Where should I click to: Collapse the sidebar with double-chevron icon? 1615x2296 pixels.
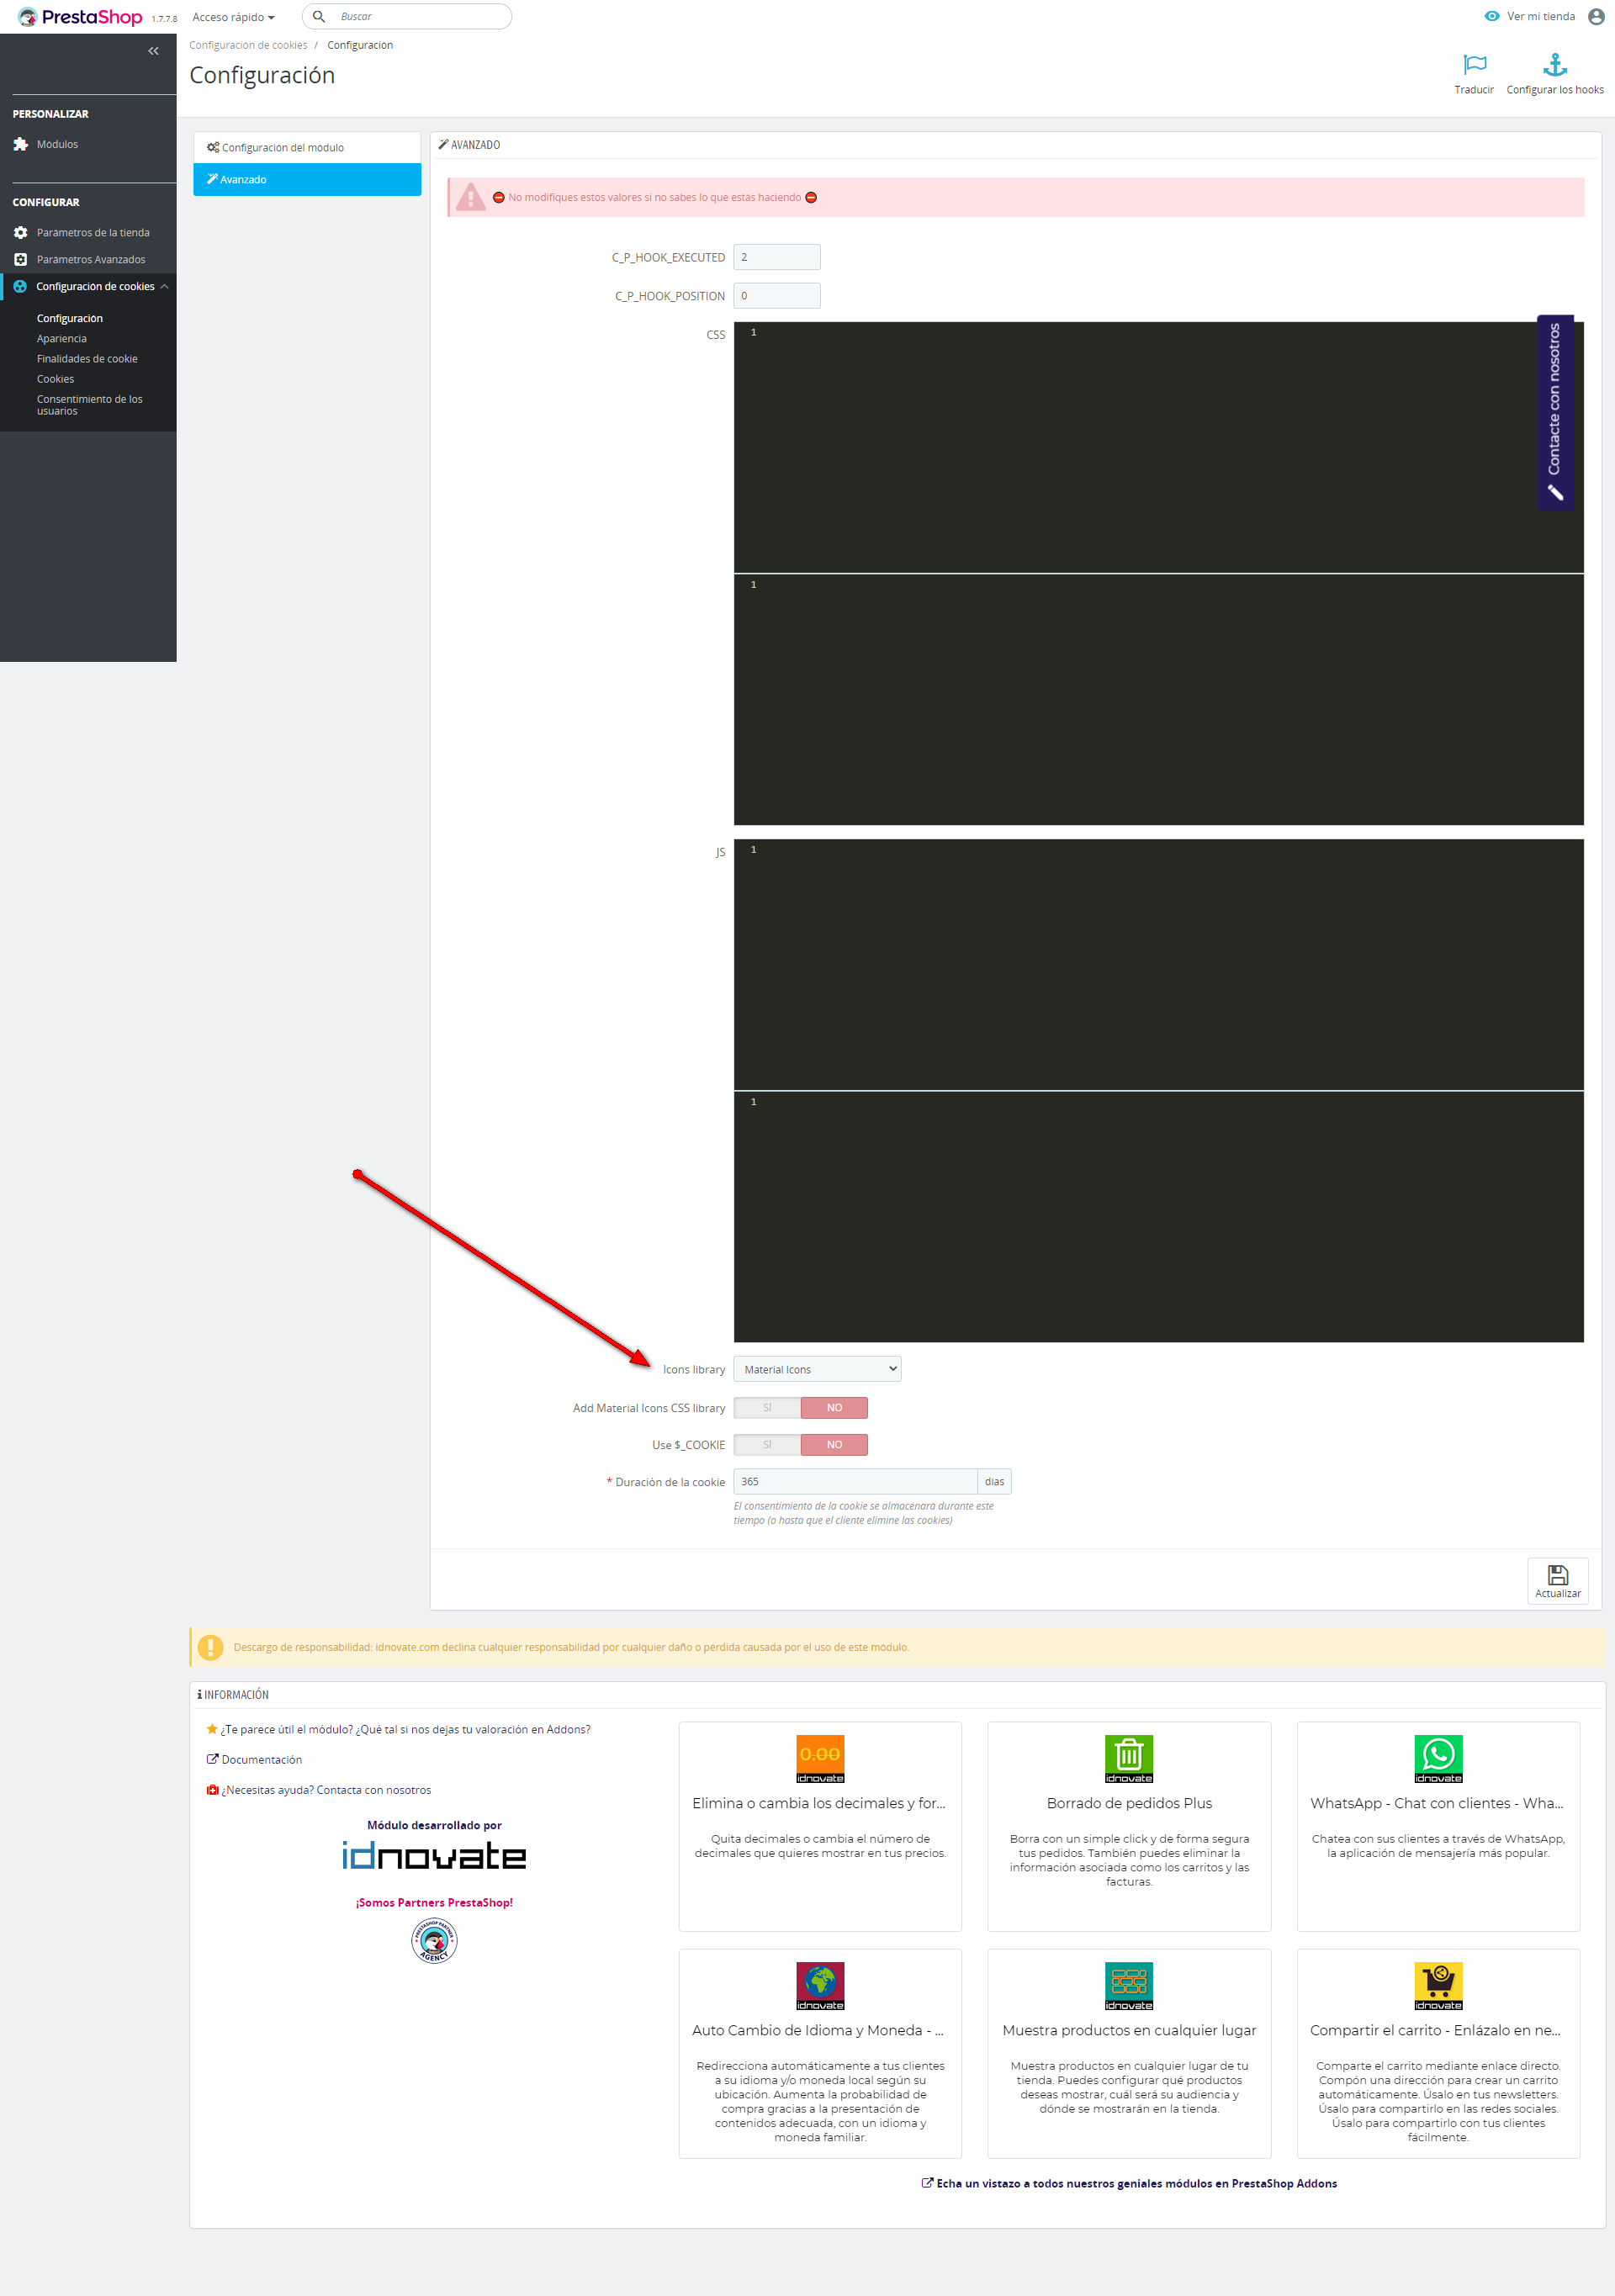[153, 51]
